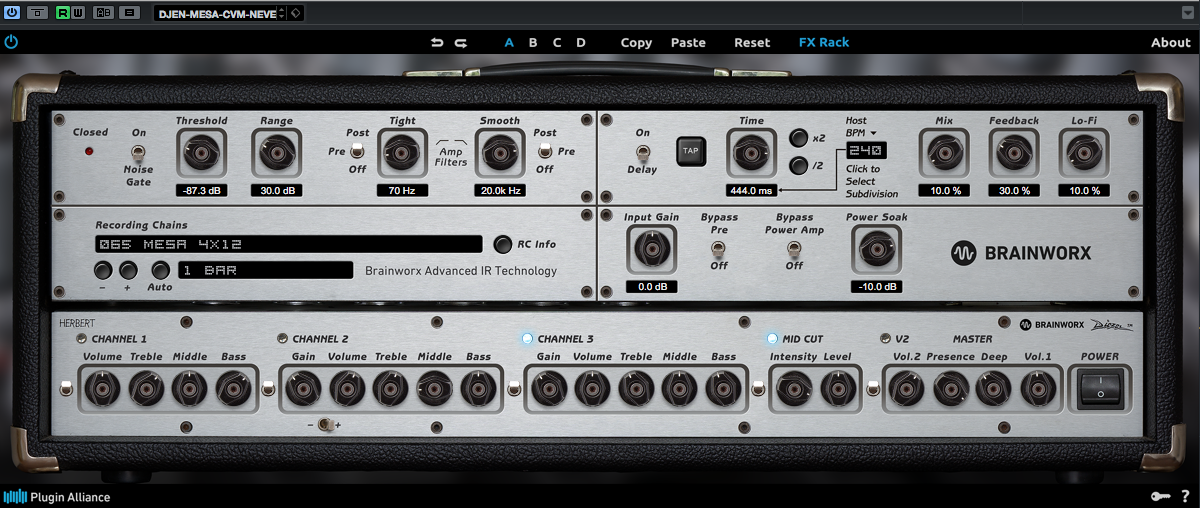Select settings bank C
The width and height of the screenshot is (1200, 508).
[557, 43]
